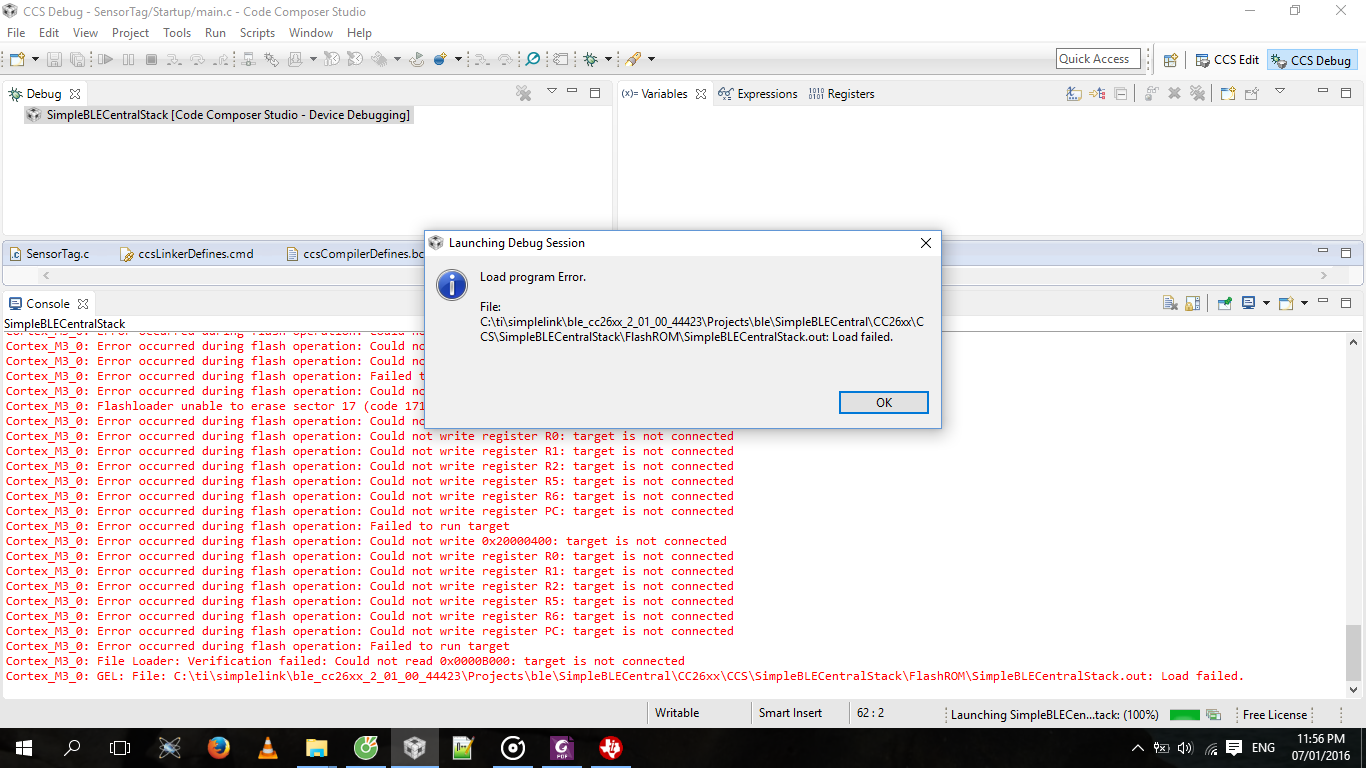Click the Step Into toolbar icon
The height and width of the screenshot is (768, 1366).
[x=174, y=59]
